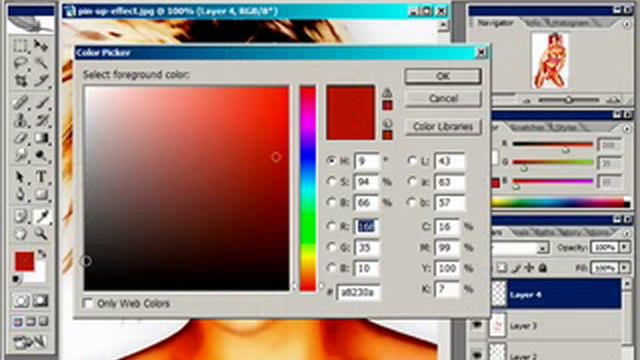Select the Eraser tool
The image size is (640, 360).
tap(20, 138)
